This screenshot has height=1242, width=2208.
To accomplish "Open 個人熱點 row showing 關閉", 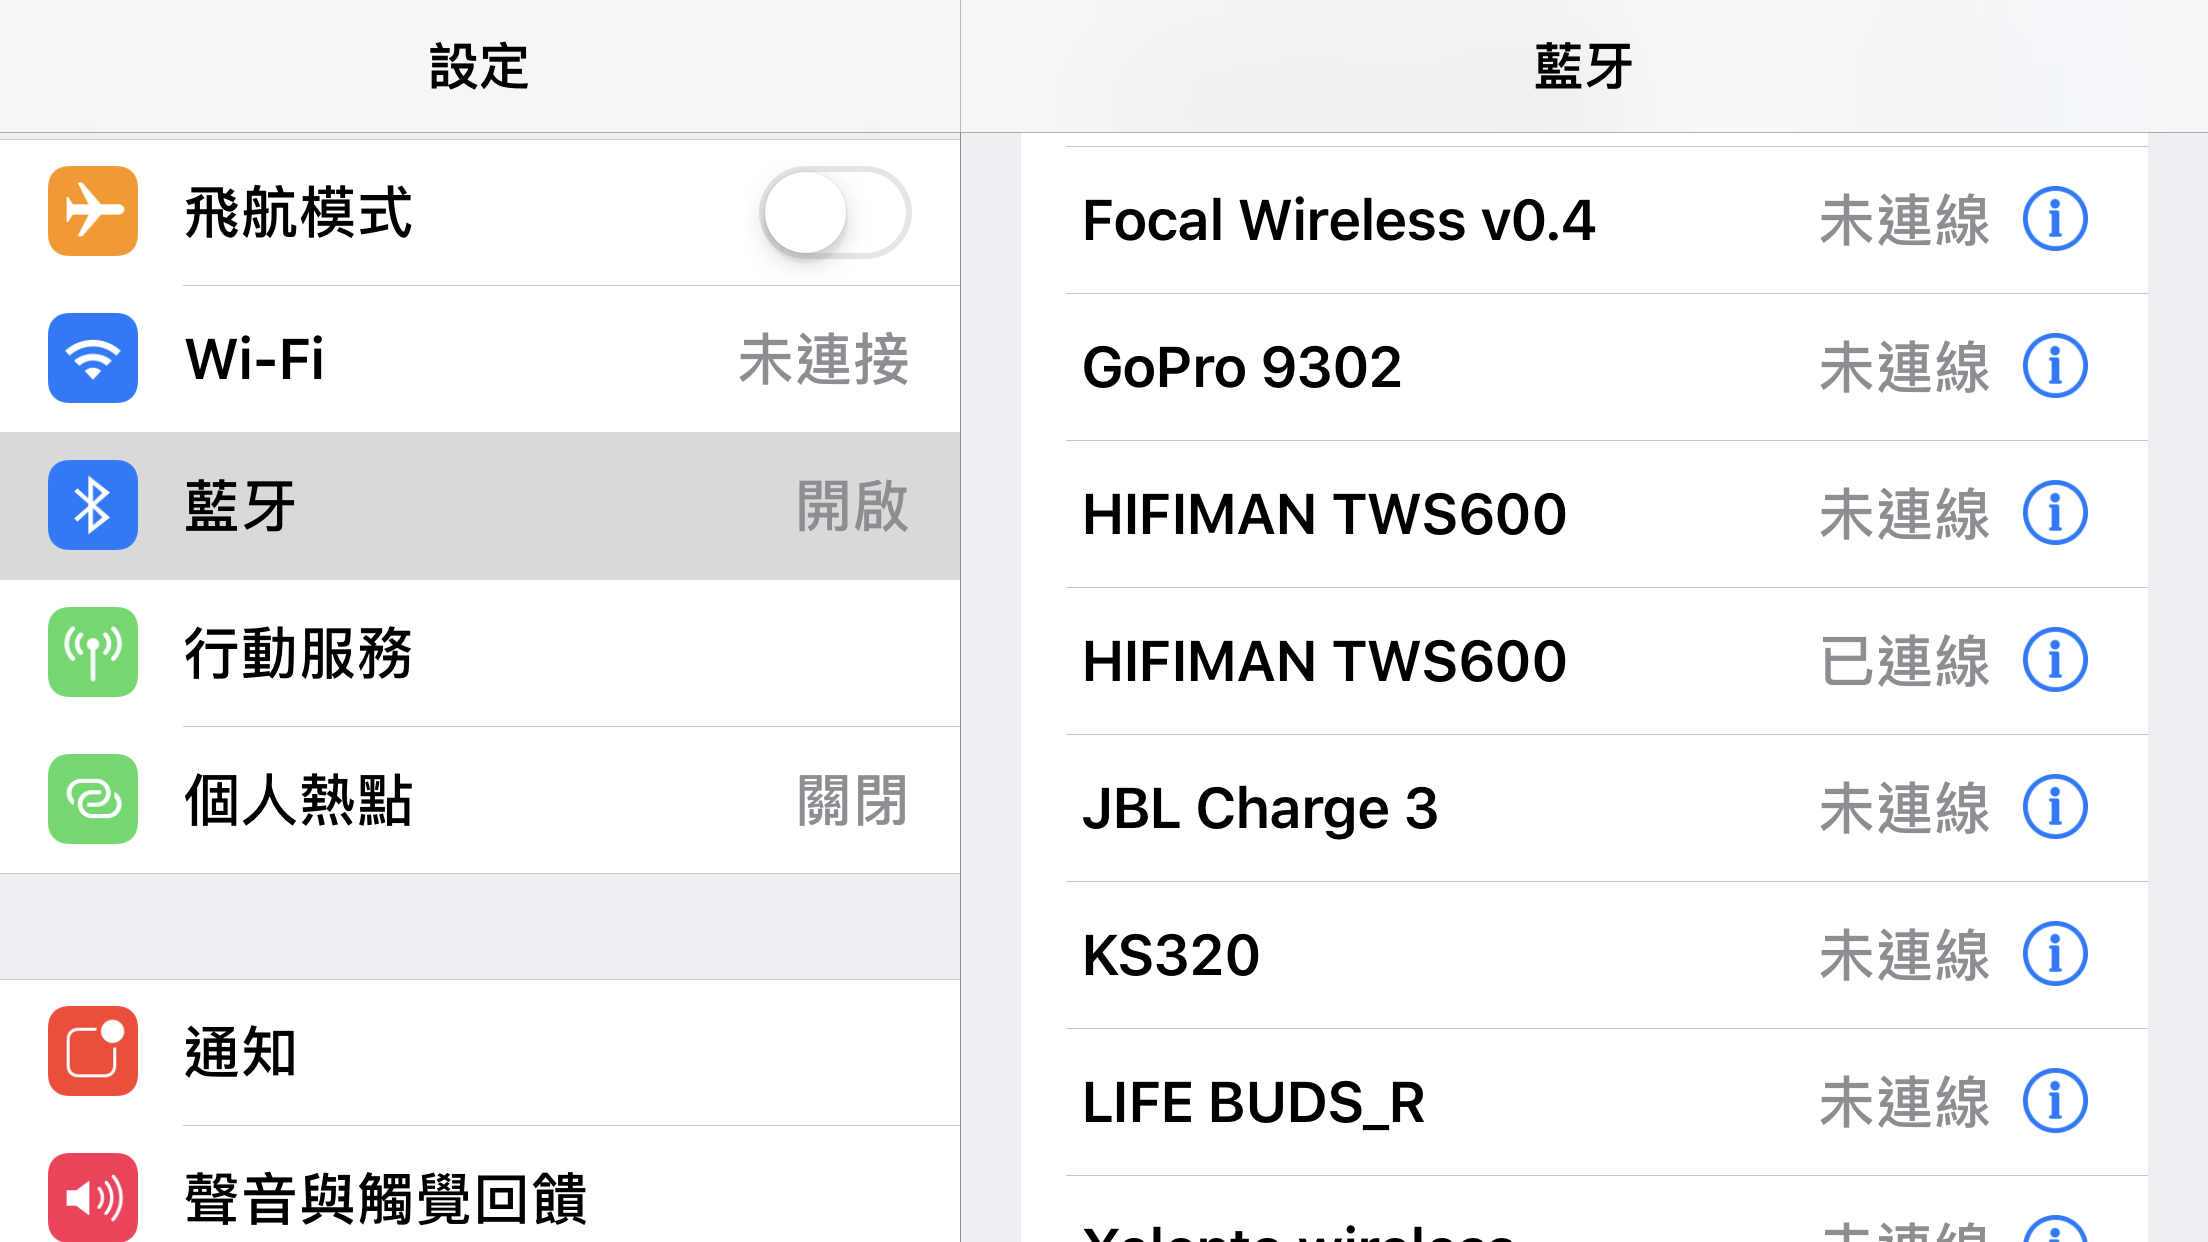I will click(480, 800).
